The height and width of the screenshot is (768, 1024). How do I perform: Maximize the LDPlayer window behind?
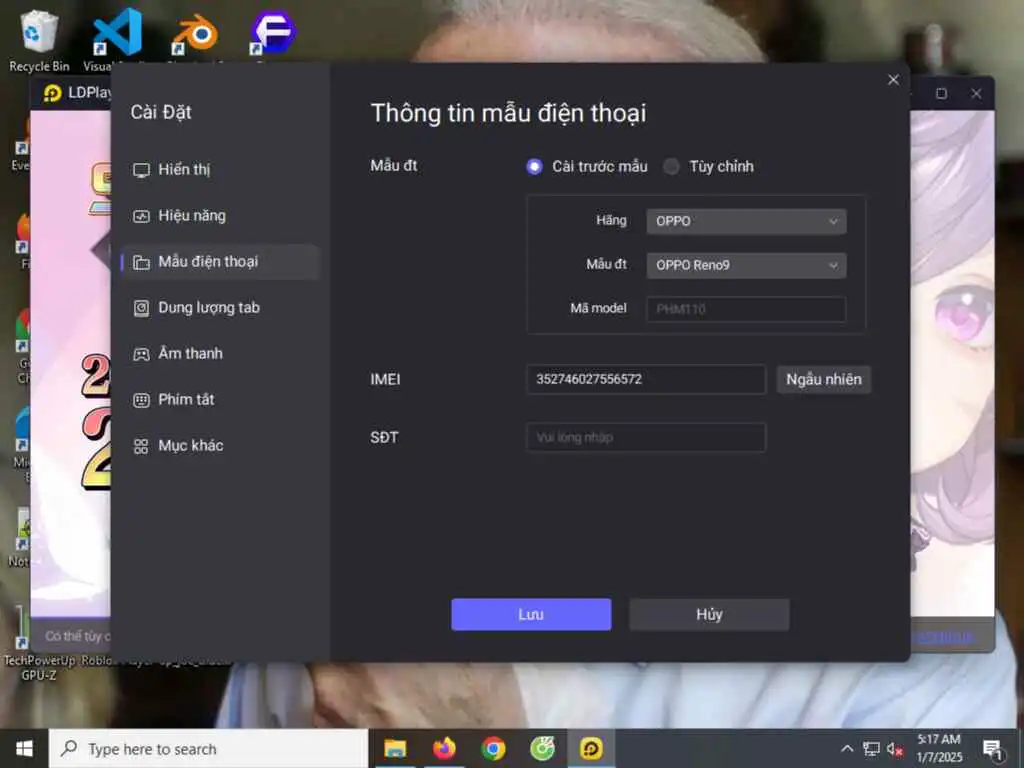click(x=941, y=93)
